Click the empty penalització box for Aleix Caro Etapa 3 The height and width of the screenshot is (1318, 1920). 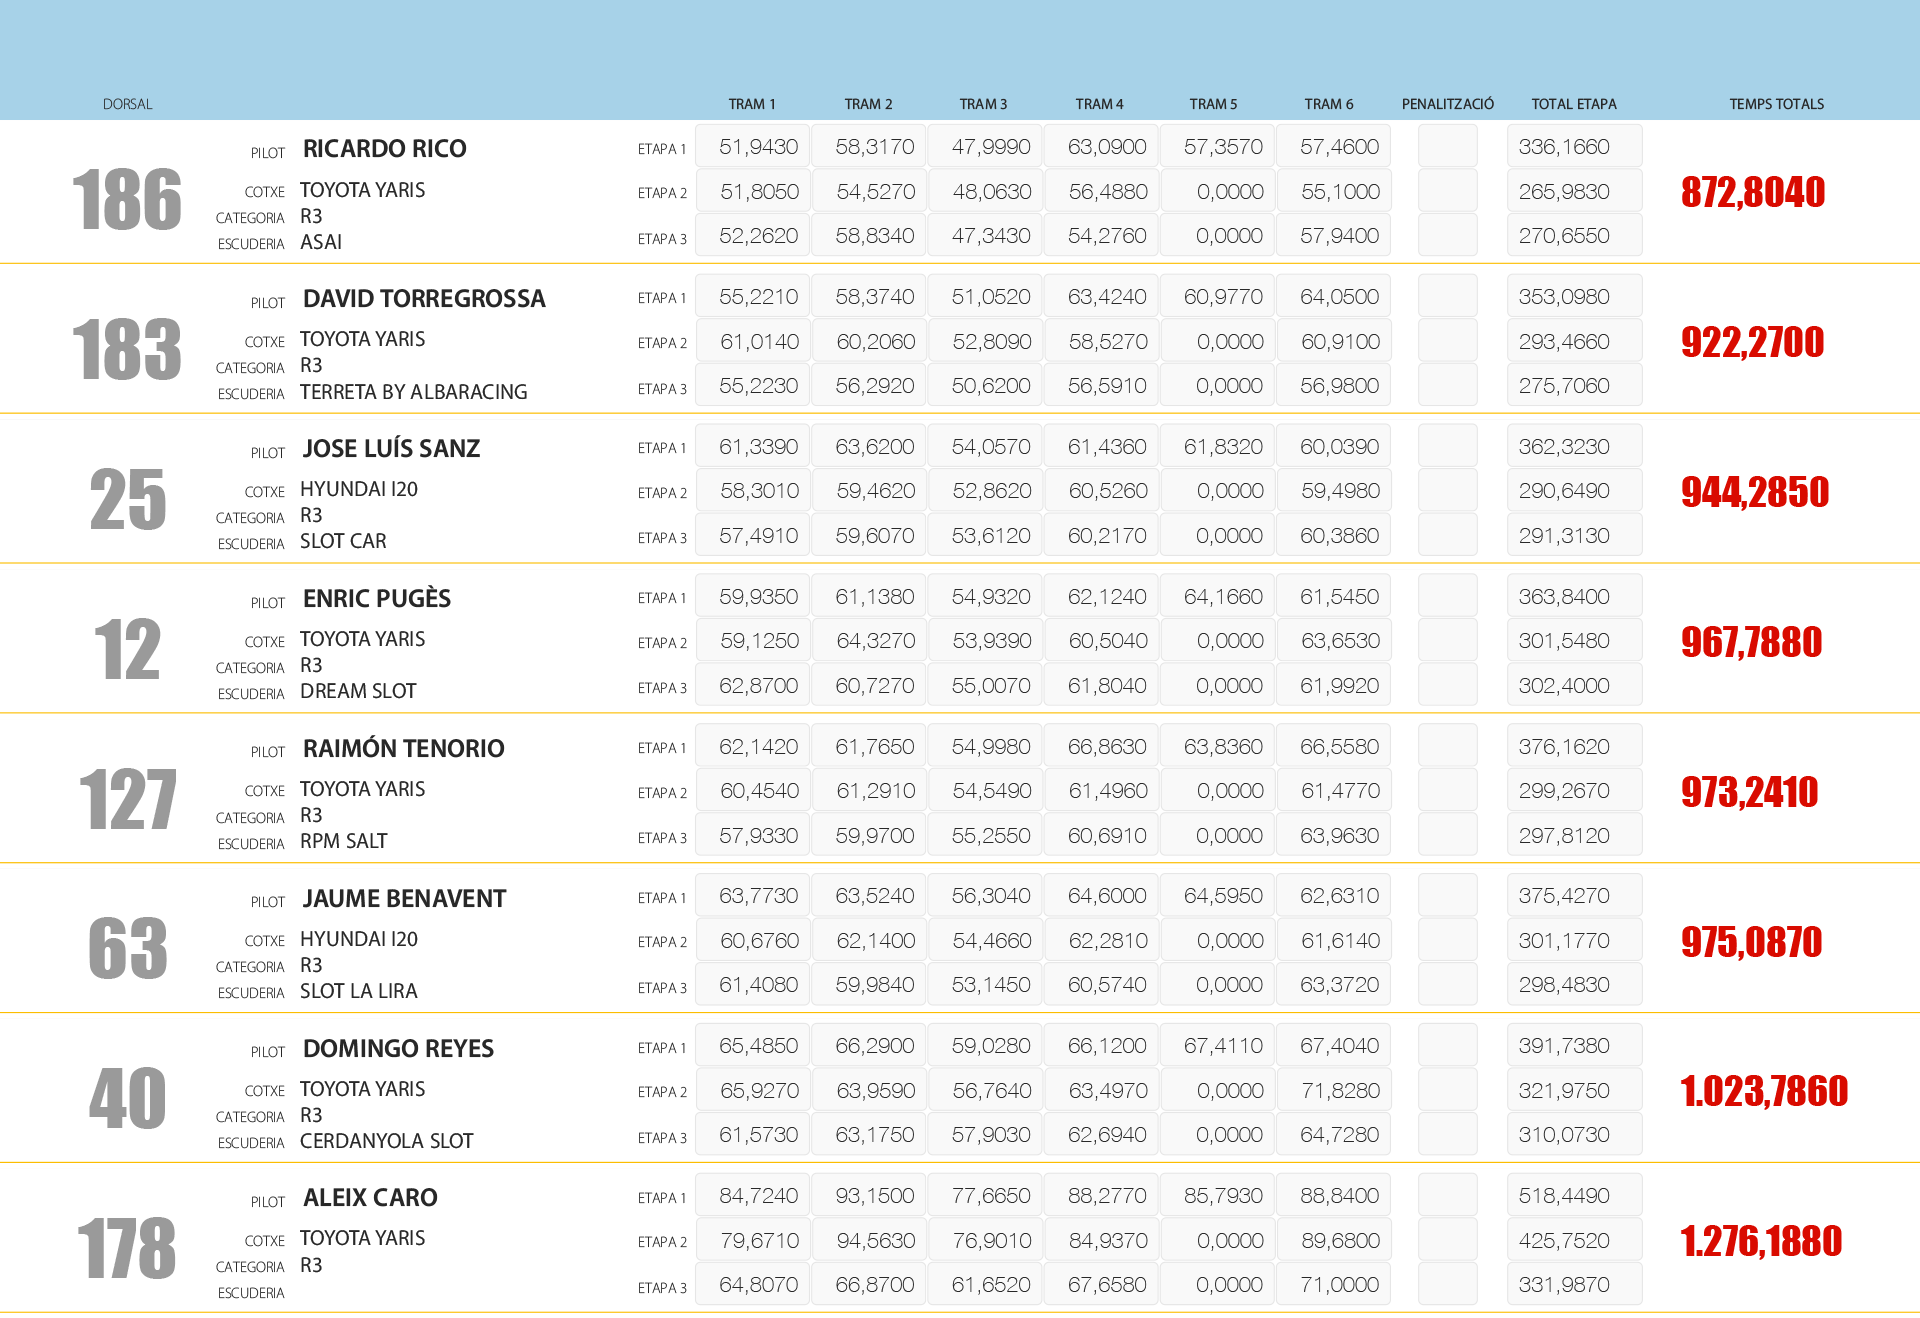[x=1447, y=1284]
